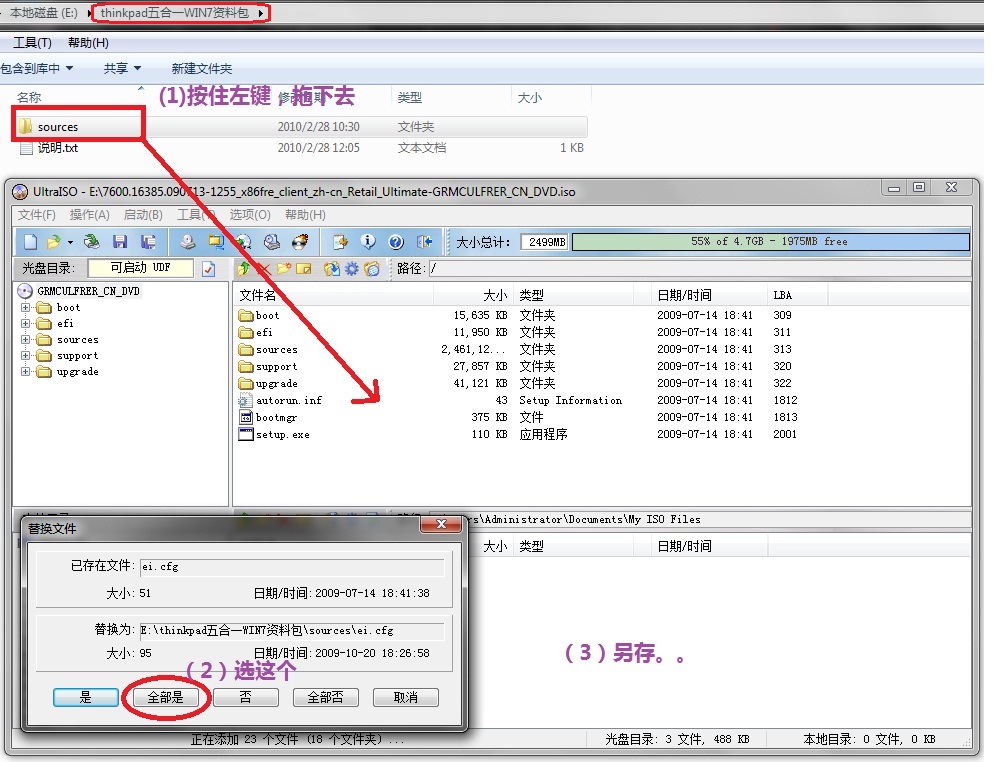Open the 共享 dropdown in Explorer
This screenshot has width=1008, height=762.
pos(122,69)
